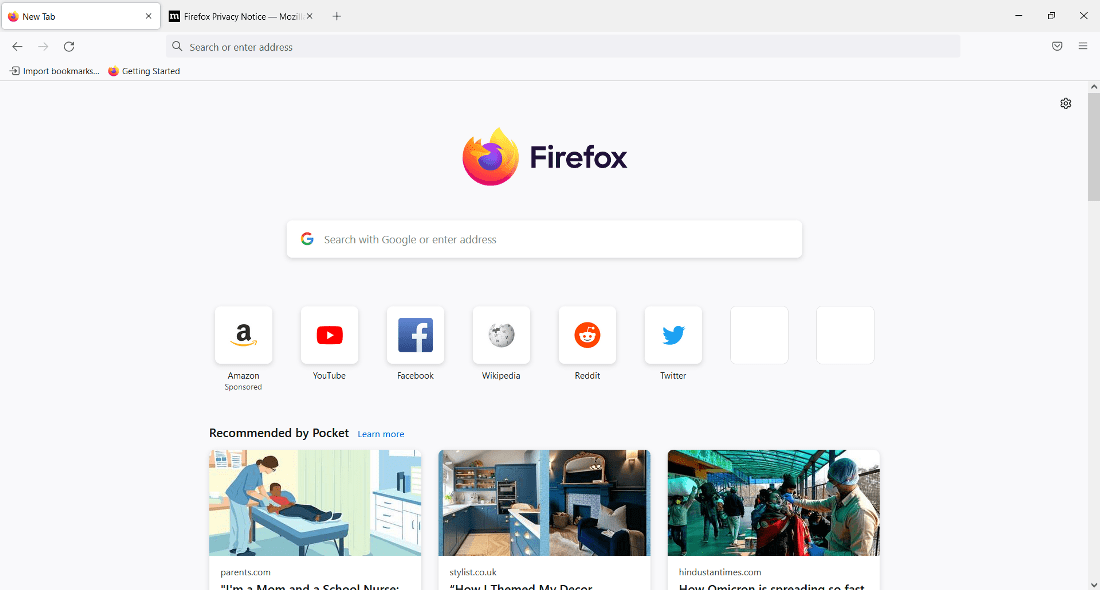Click the vertical scrollbar thumb
This screenshot has width=1100, height=590.
(1094, 146)
